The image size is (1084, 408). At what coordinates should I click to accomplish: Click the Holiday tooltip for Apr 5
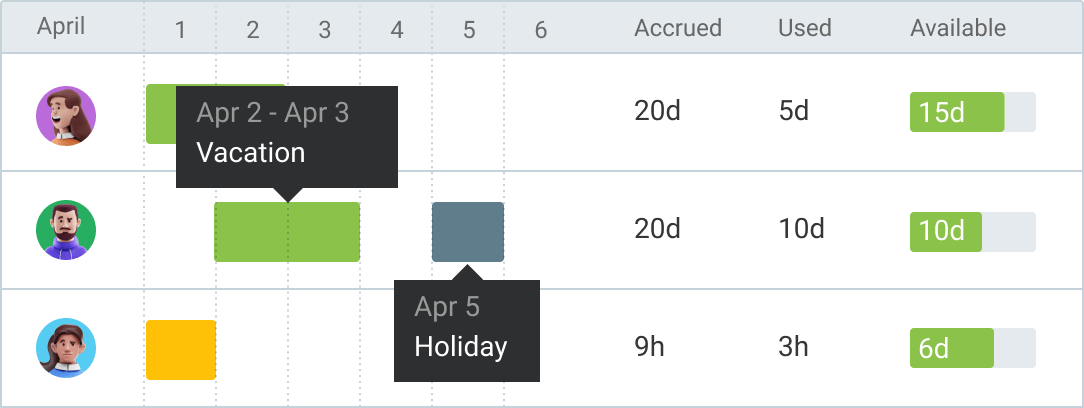(x=467, y=329)
